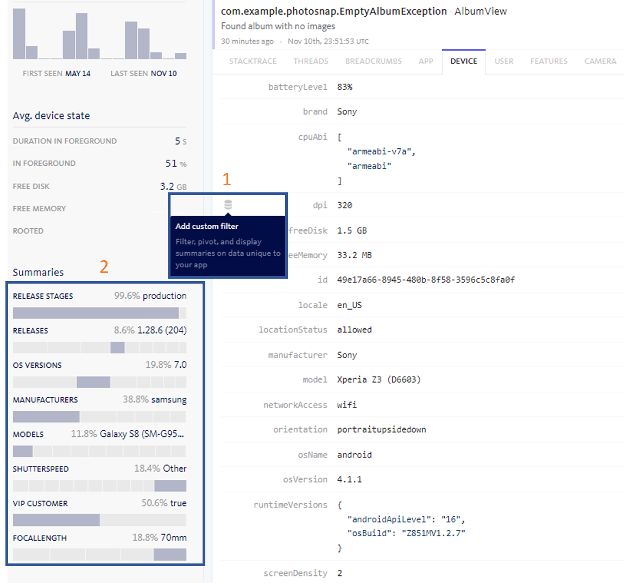Open the BREADCRUMBS tab

pyautogui.click(x=373, y=61)
